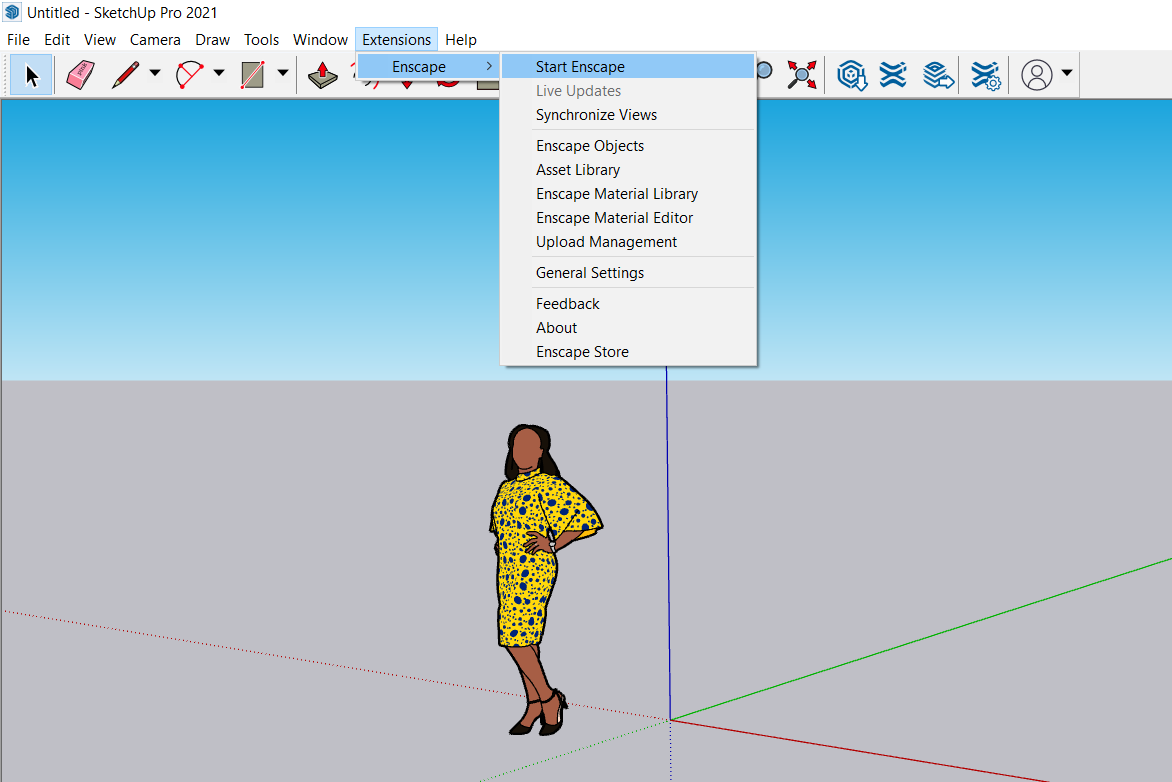This screenshot has height=782, width=1172.
Task: Open the Rectangle tool dropdown arrow
Action: [282, 73]
